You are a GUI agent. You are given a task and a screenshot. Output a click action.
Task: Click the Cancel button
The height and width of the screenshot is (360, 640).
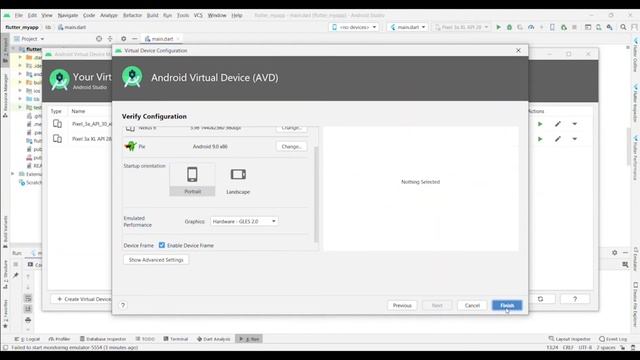tap(472, 305)
